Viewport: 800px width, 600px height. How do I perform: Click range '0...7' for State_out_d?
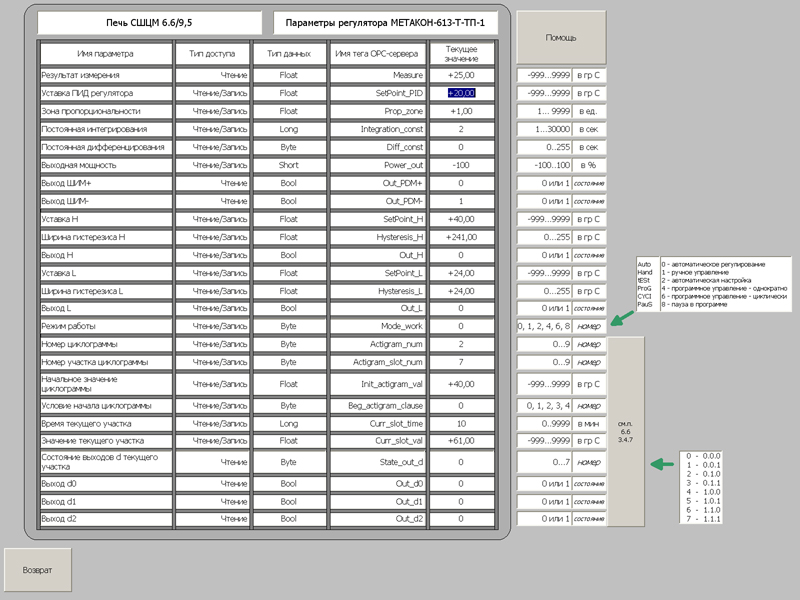[x=544, y=462]
